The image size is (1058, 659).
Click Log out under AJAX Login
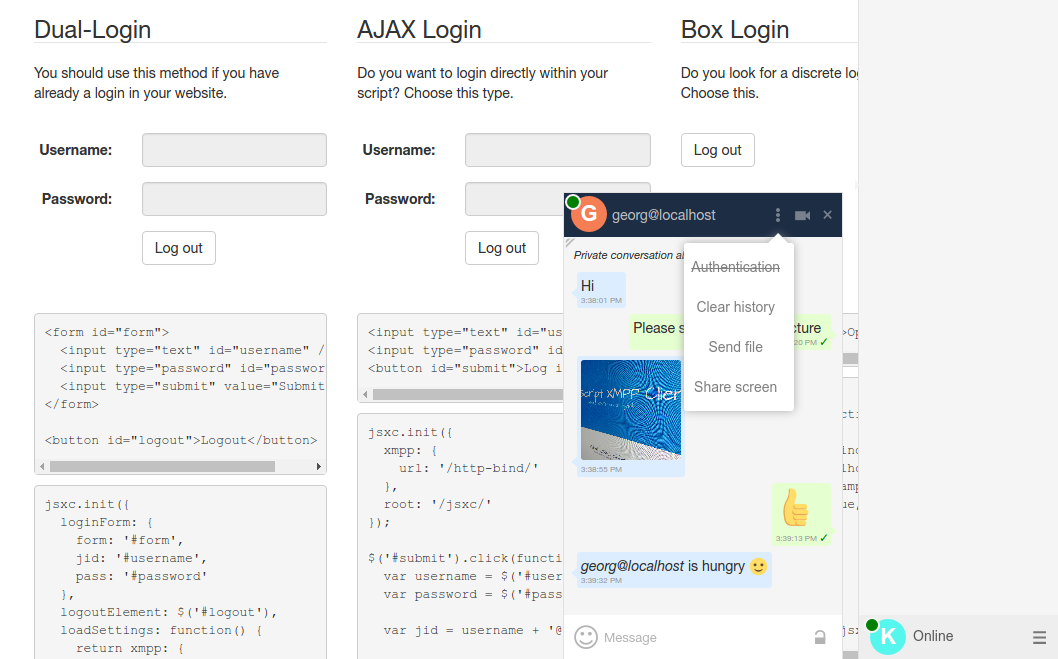click(502, 248)
